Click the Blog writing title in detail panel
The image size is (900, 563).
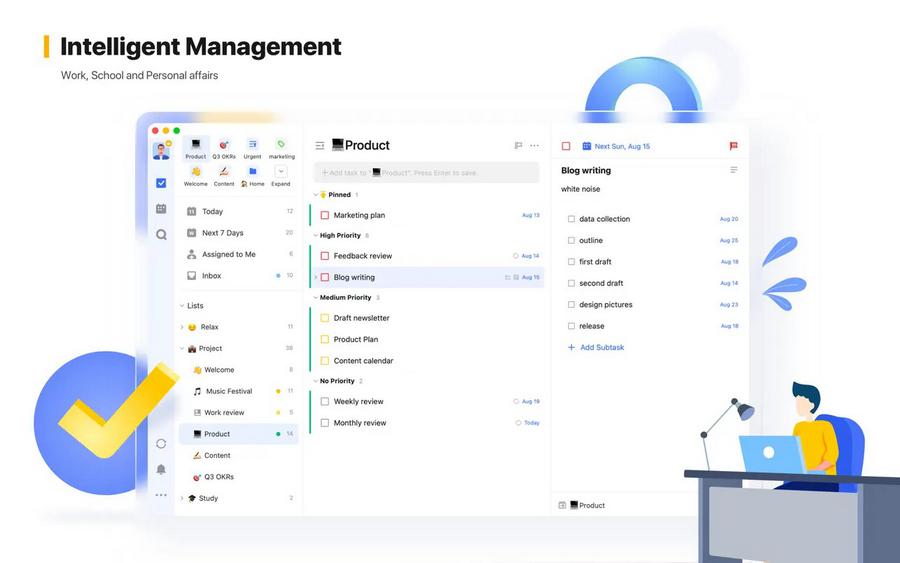pos(586,170)
